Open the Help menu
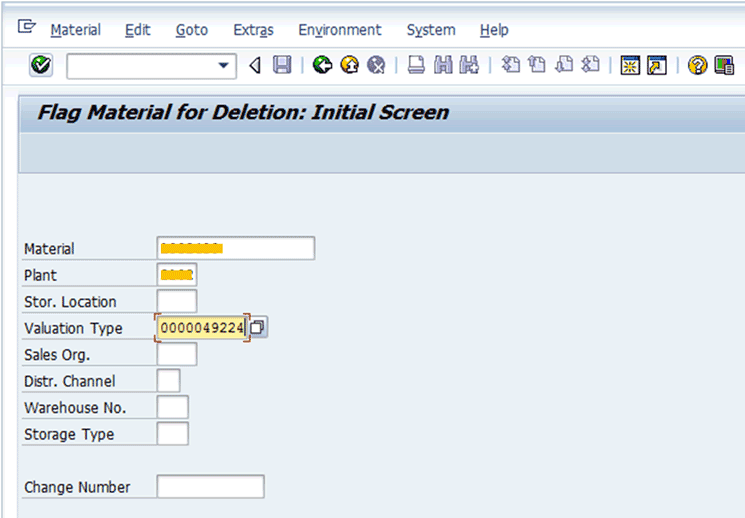The width and height of the screenshot is (745, 518). click(x=494, y=30)
